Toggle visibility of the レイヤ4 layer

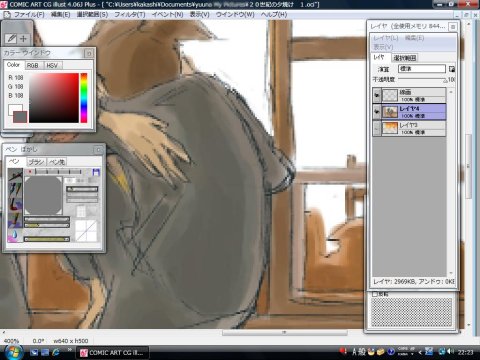click(x=377, y=112)
